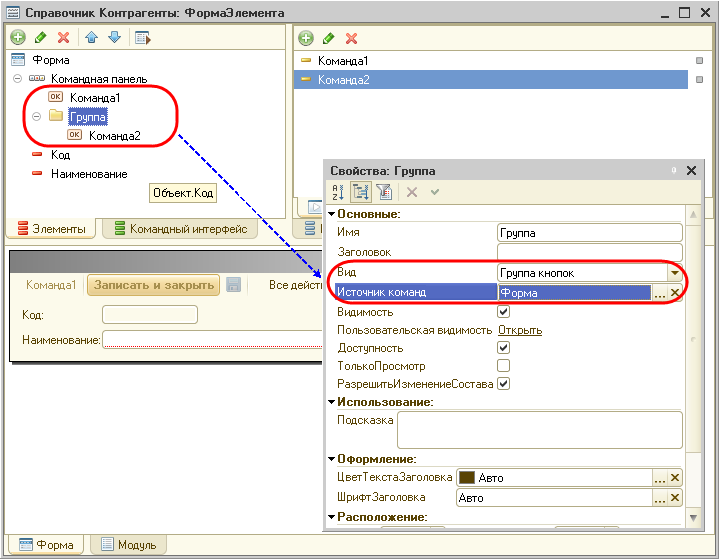Clear the Источник команд field with its X button
Image resolution: width=719 pixels, height=559 pixels.
675,293
